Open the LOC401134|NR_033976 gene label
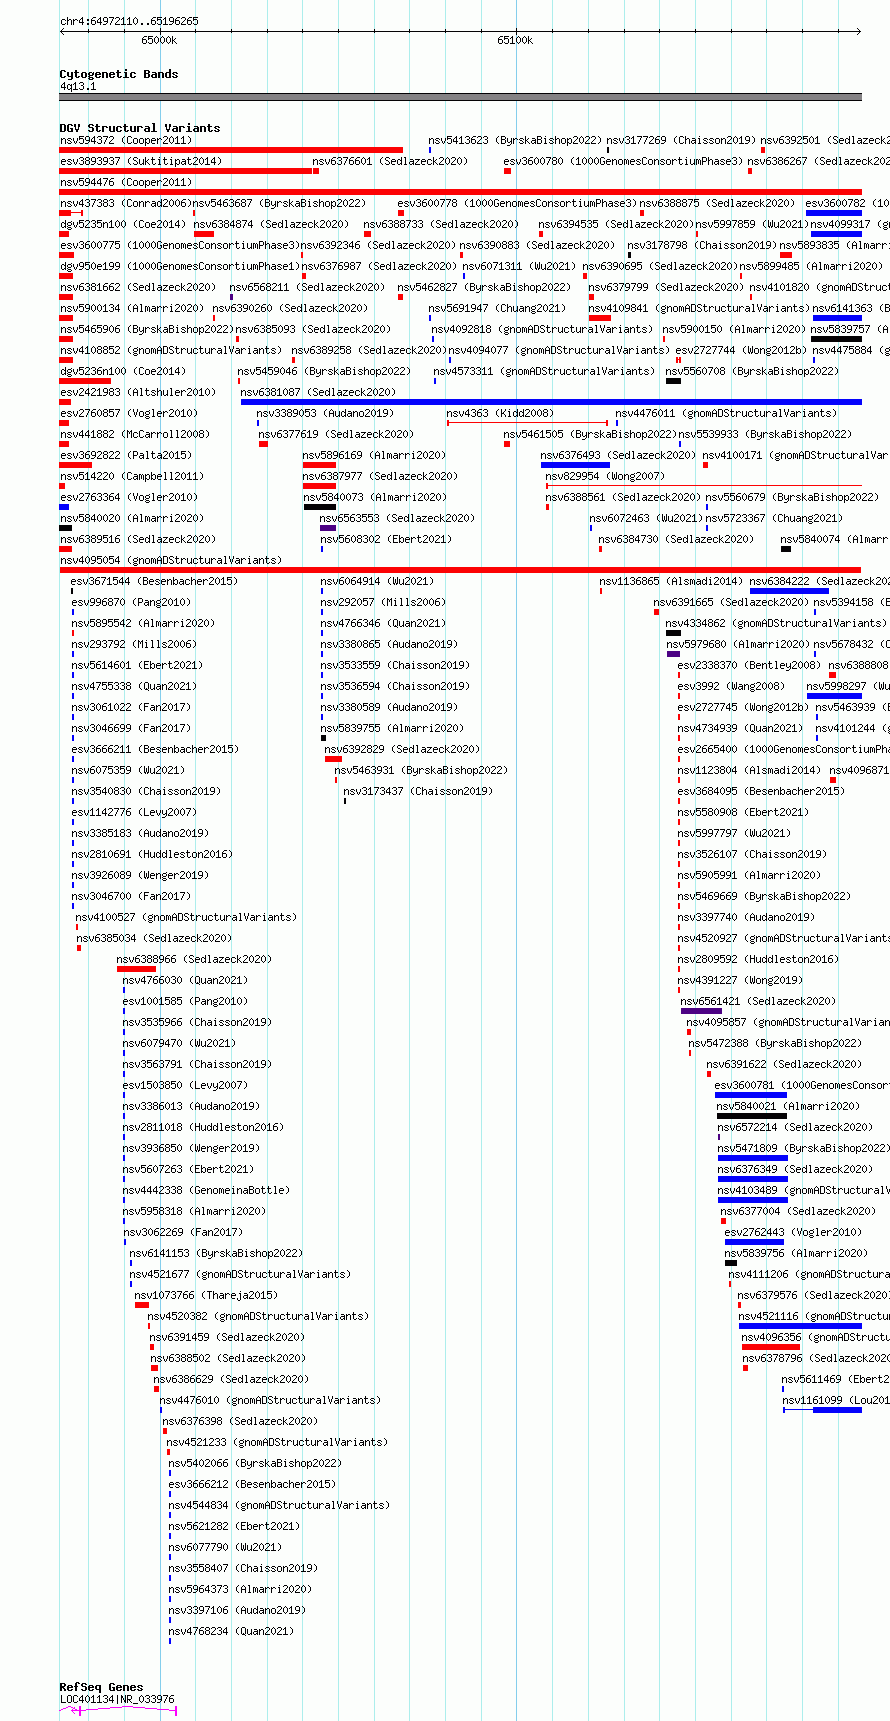890x1721 pixels. point(117,1699)
